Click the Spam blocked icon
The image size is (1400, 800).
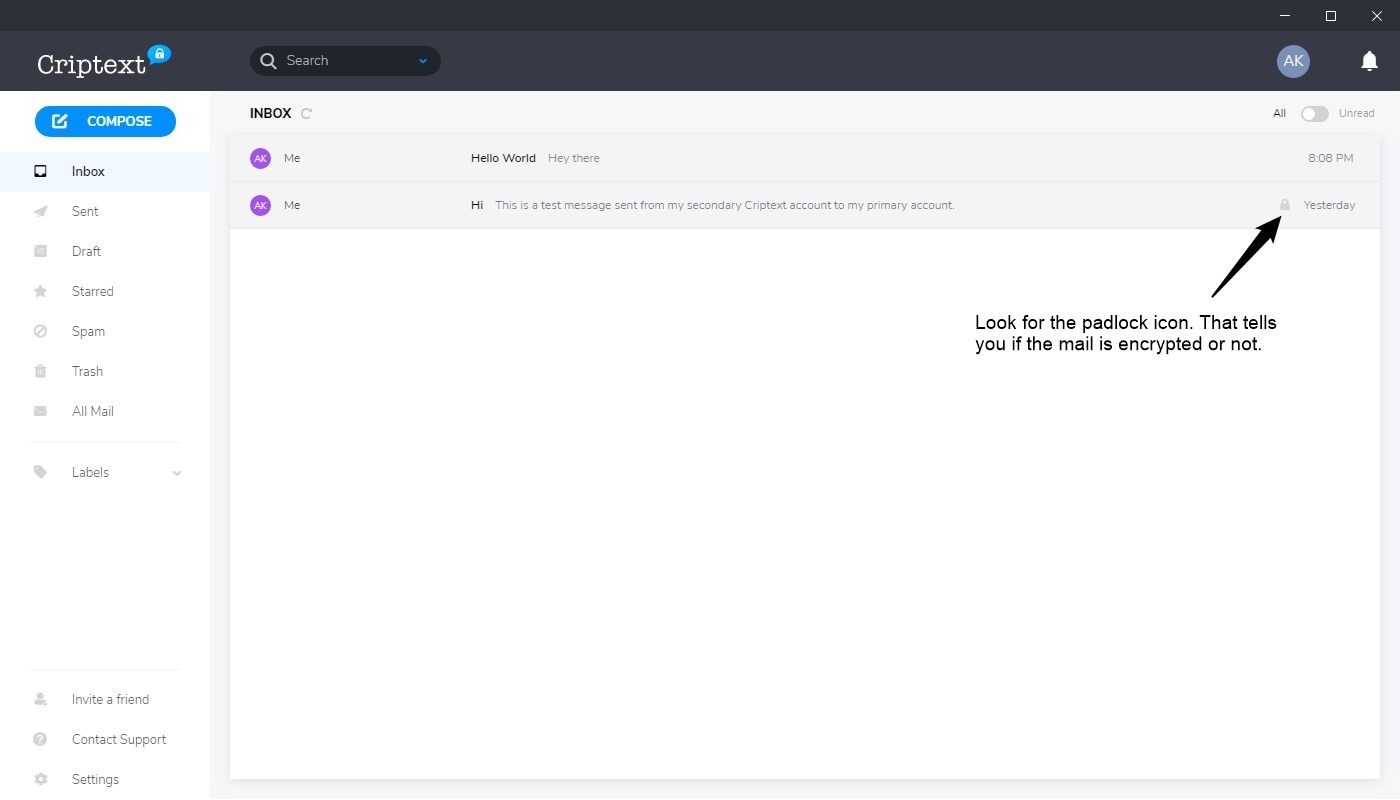40,331
